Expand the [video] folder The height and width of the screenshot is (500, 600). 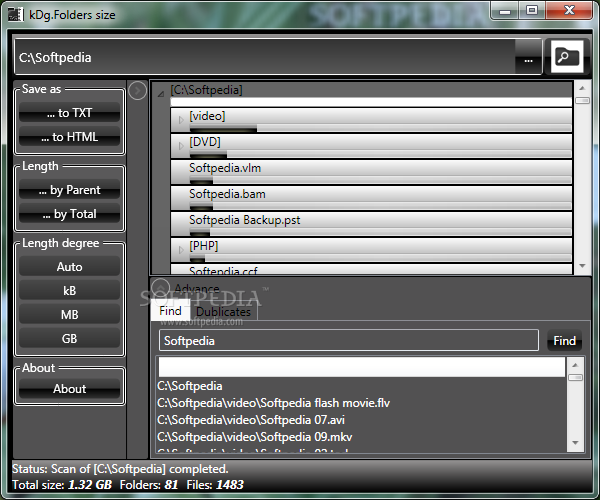tap(181, 120)
